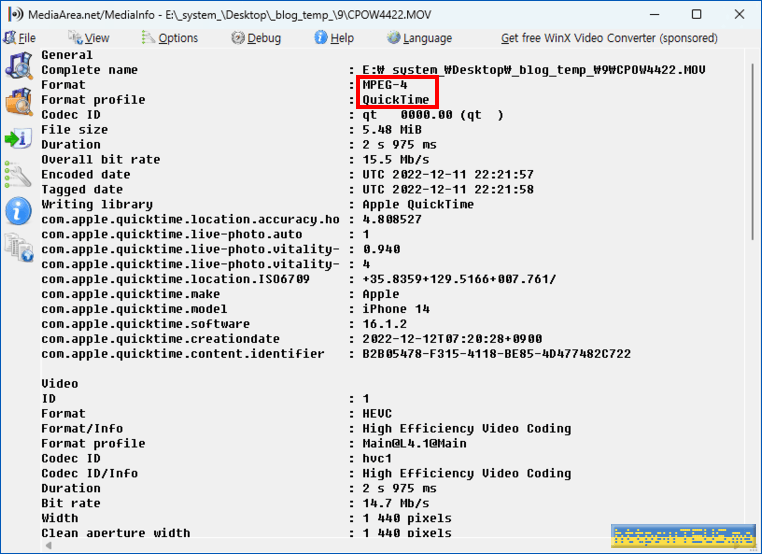The height and width of the screenshot is (554, 762).
Task: Click the software version 16.1.2
Action: [384, 324]
